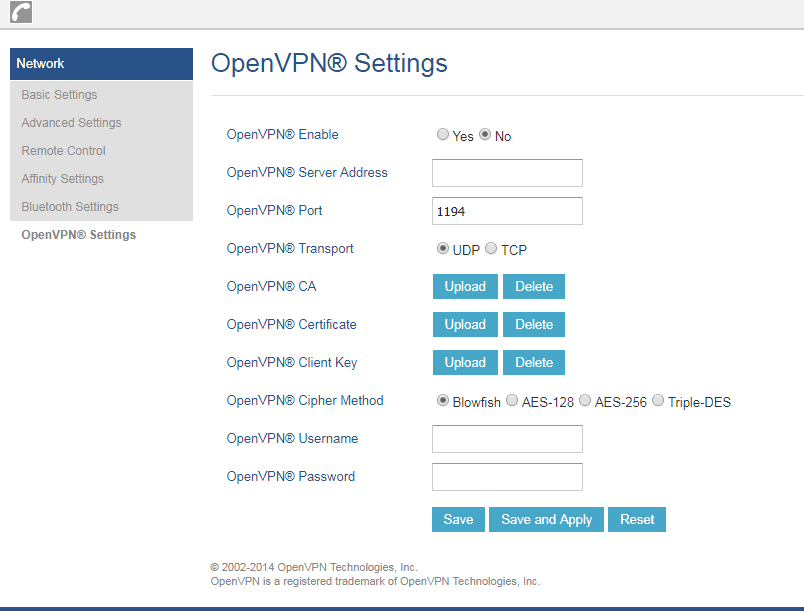Open Affinity Settings
This screenshot has height=611, width=804.
tap(62, 178)
